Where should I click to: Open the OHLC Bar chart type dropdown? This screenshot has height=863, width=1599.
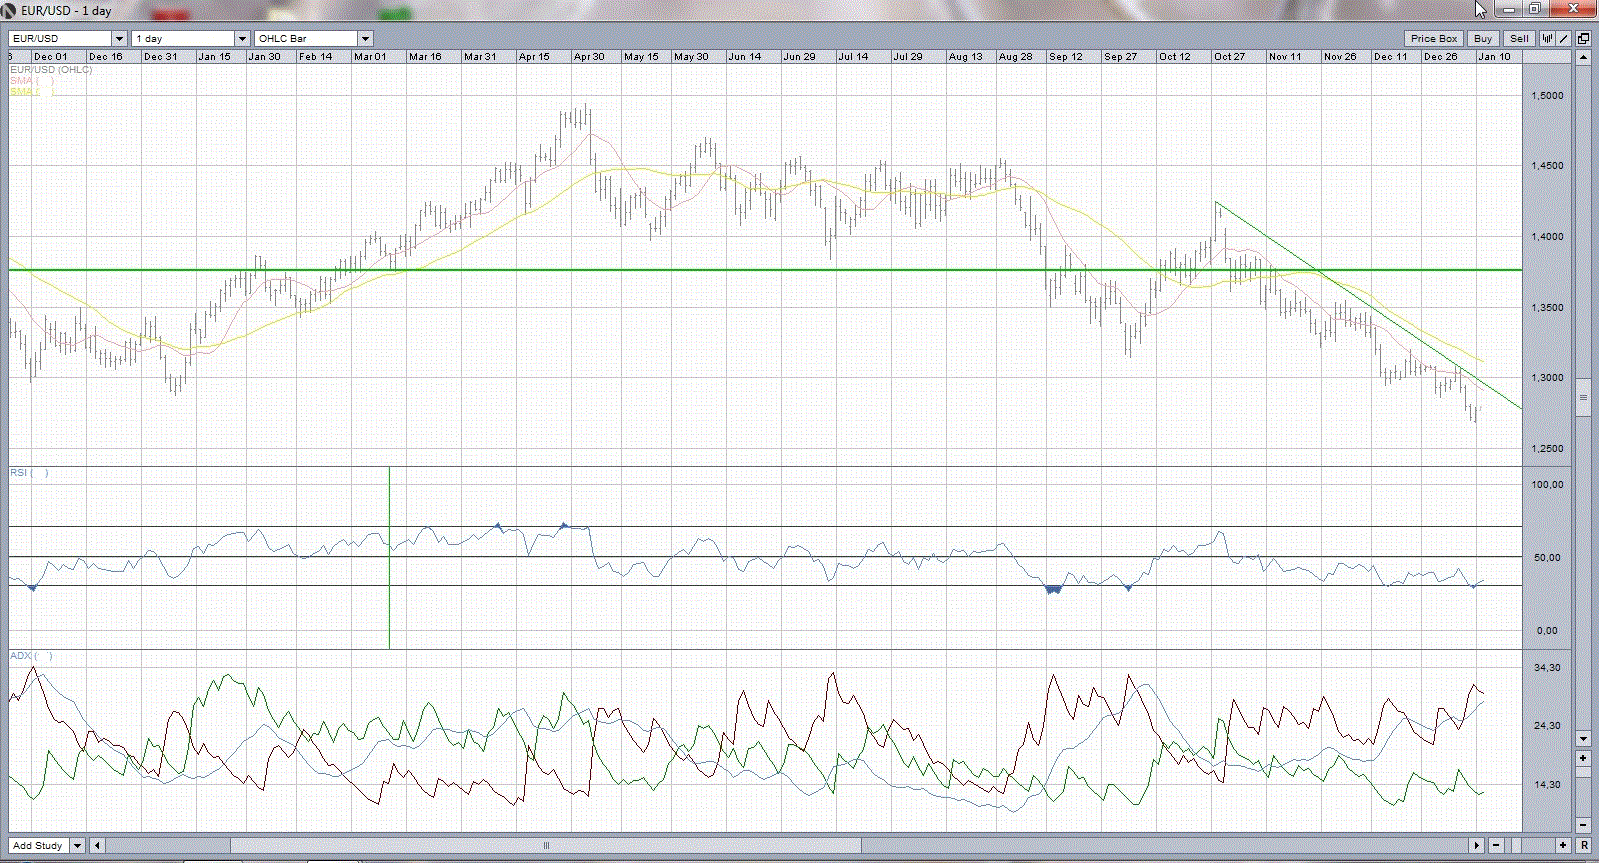(x=365, y=39)
